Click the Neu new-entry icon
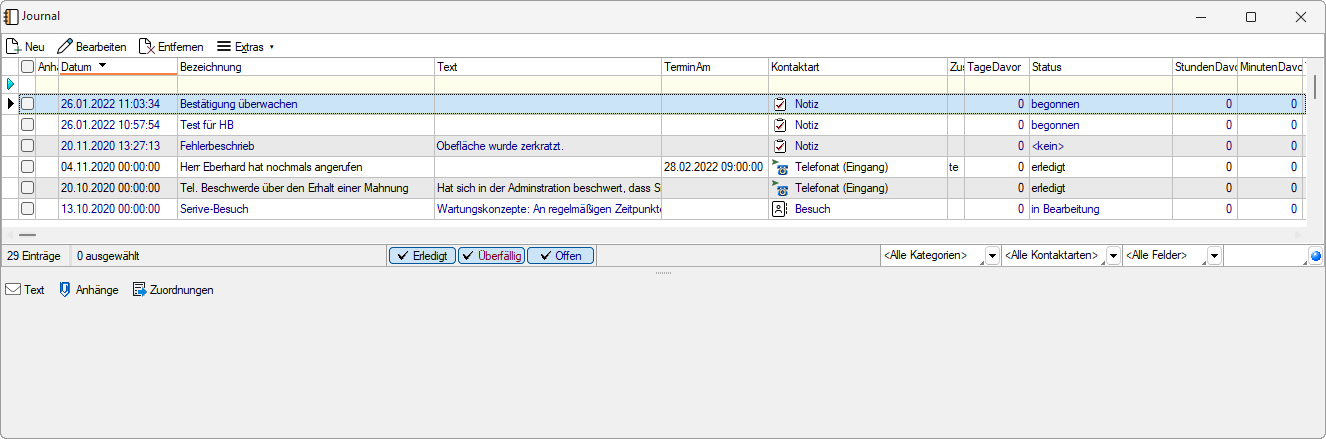 click(14, 46)
